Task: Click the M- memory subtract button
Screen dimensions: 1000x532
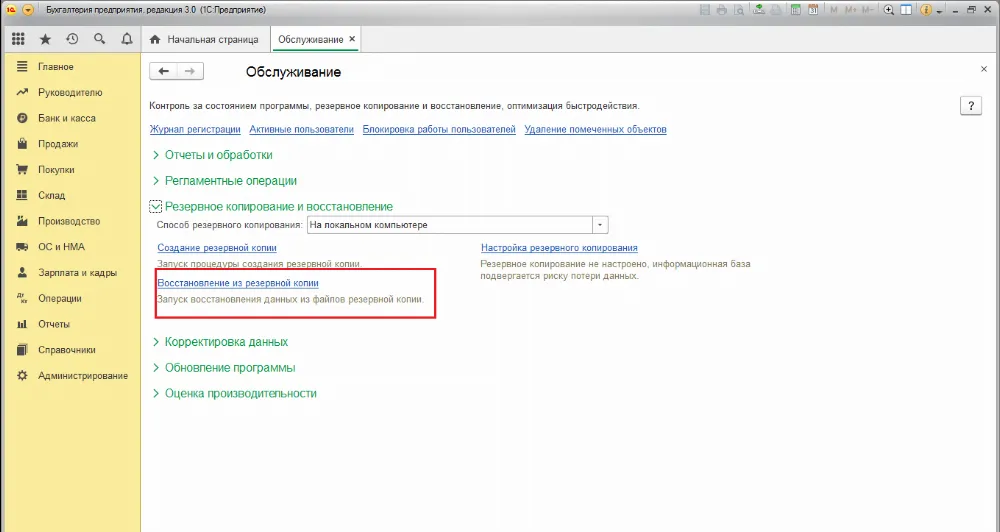Action: click(867, 10)
